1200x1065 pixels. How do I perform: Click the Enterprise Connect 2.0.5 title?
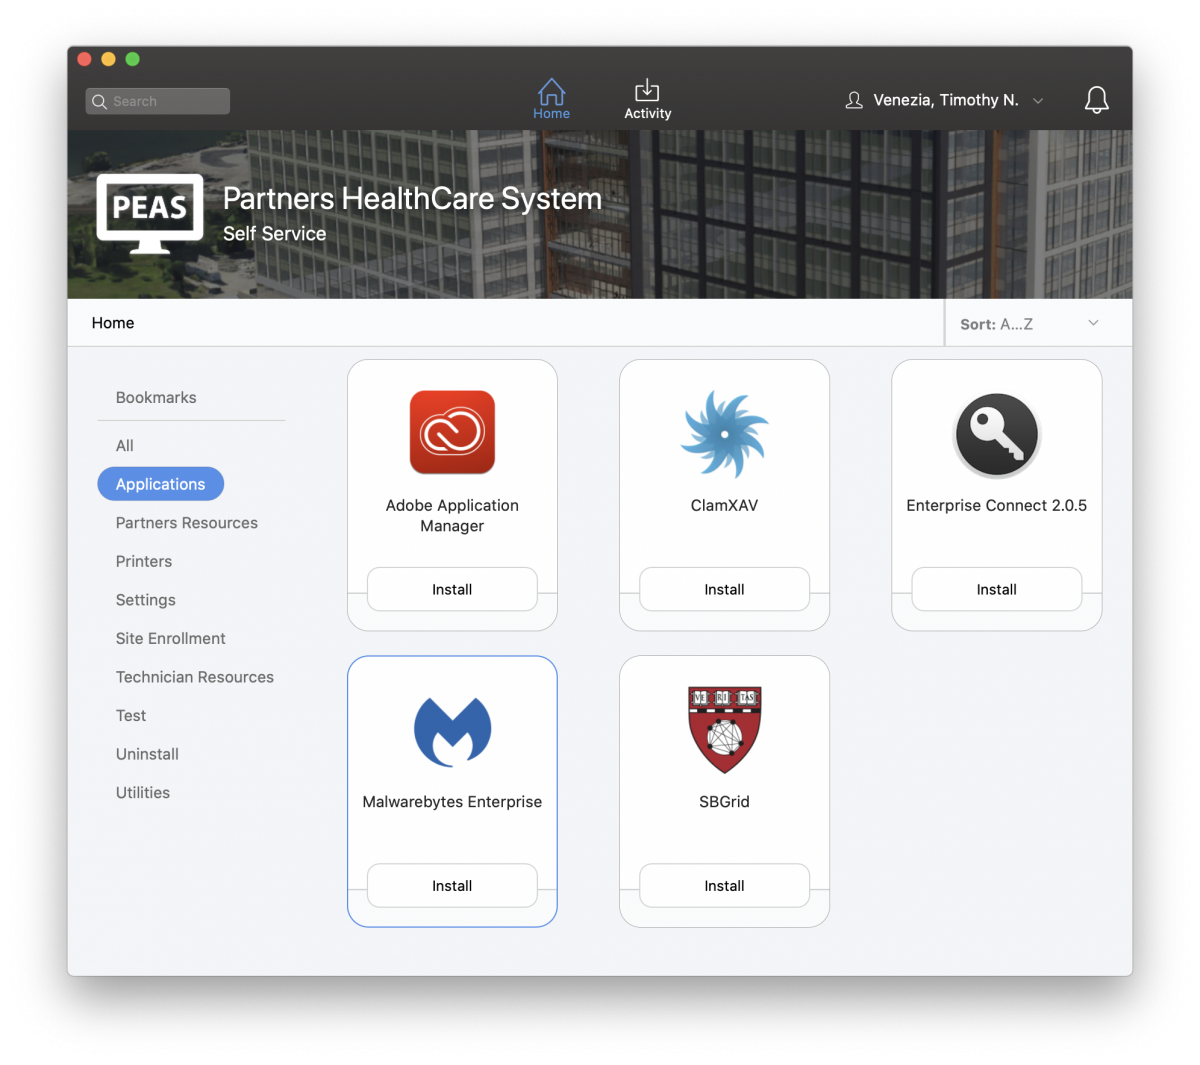996,506
